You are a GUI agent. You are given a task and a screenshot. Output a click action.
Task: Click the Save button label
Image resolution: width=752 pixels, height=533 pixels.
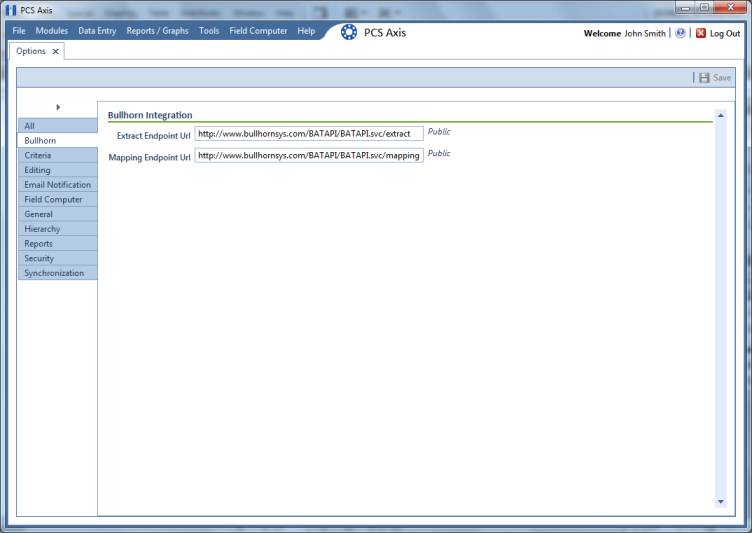tap(722, 78)
